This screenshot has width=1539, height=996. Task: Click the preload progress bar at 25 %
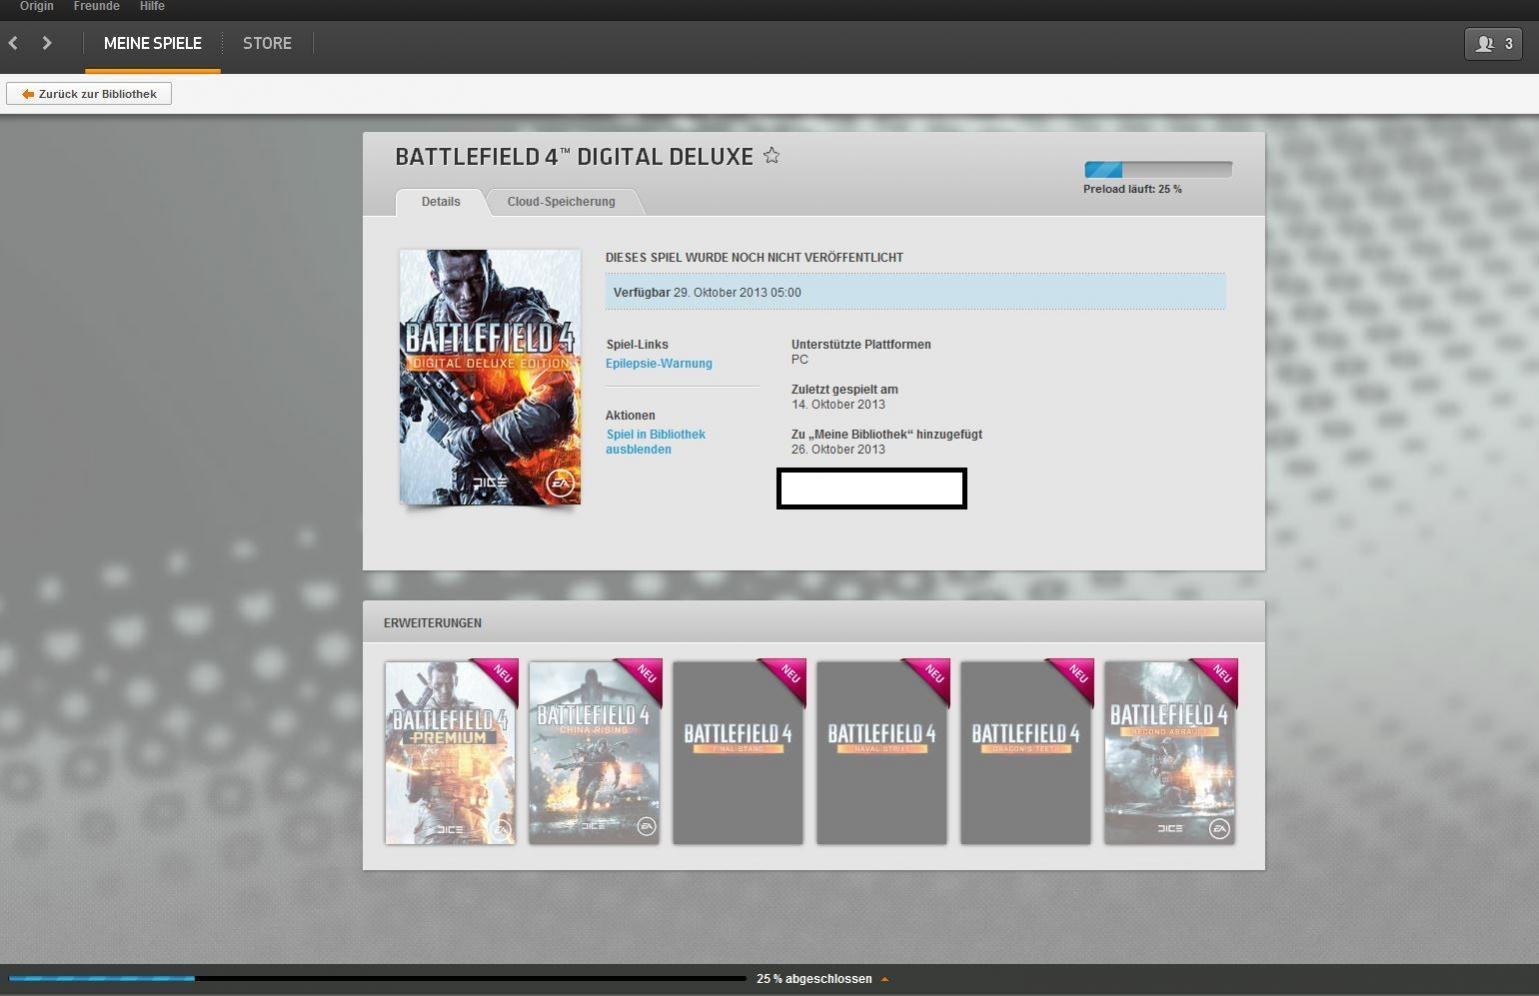pyautogui.click(x=1158, y=170)
